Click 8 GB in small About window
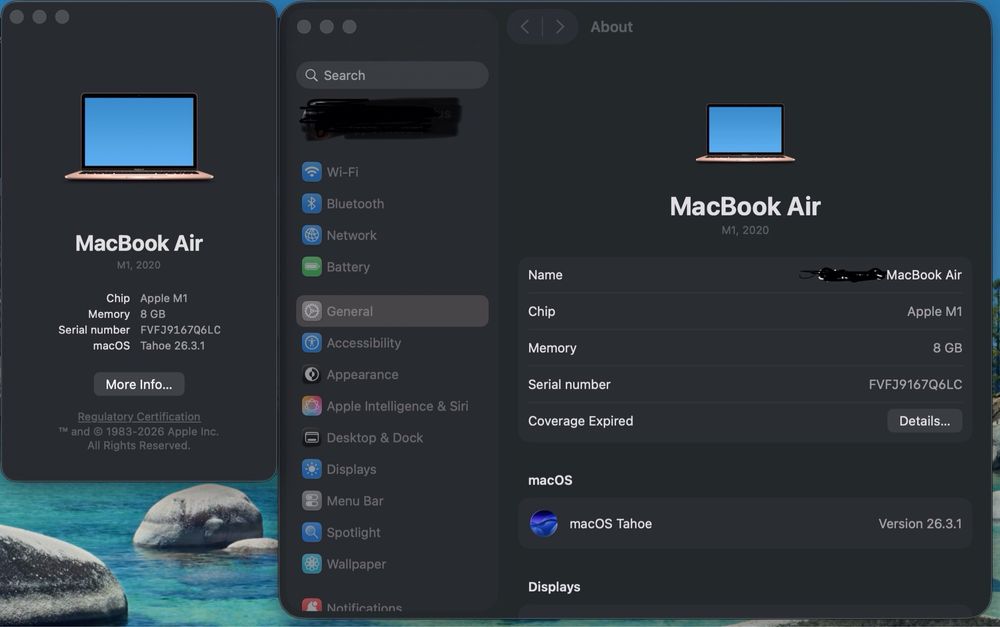This screenshot has height=627, width=1000. (x=152, y=314)
